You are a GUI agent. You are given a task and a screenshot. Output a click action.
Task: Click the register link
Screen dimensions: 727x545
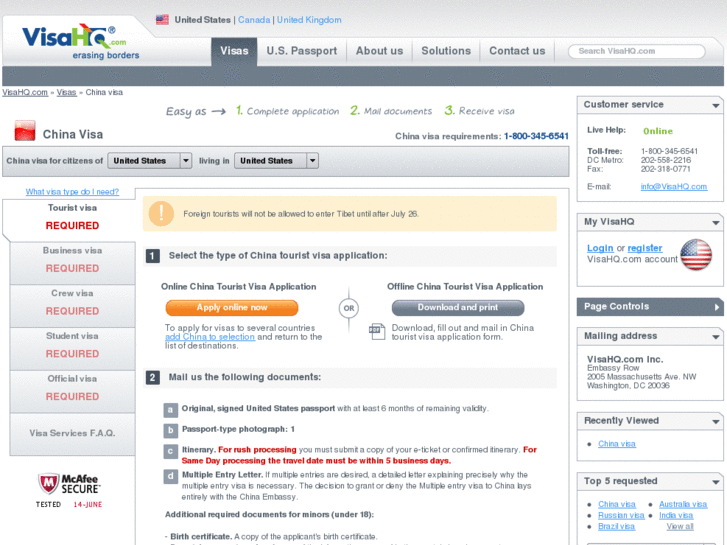pyautogui.click(x=645, y=248)
